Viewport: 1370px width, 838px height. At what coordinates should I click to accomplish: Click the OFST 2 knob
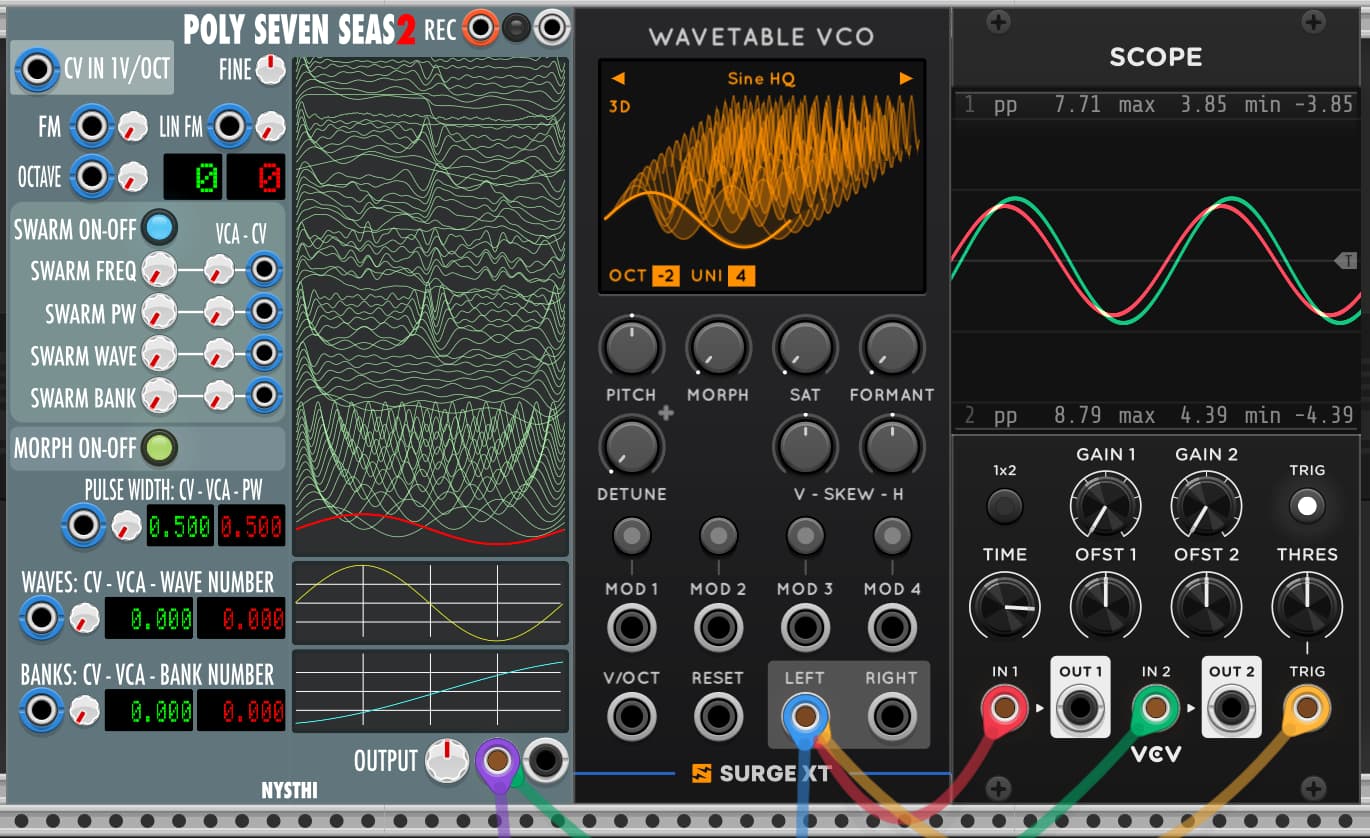pos(1206,606)
